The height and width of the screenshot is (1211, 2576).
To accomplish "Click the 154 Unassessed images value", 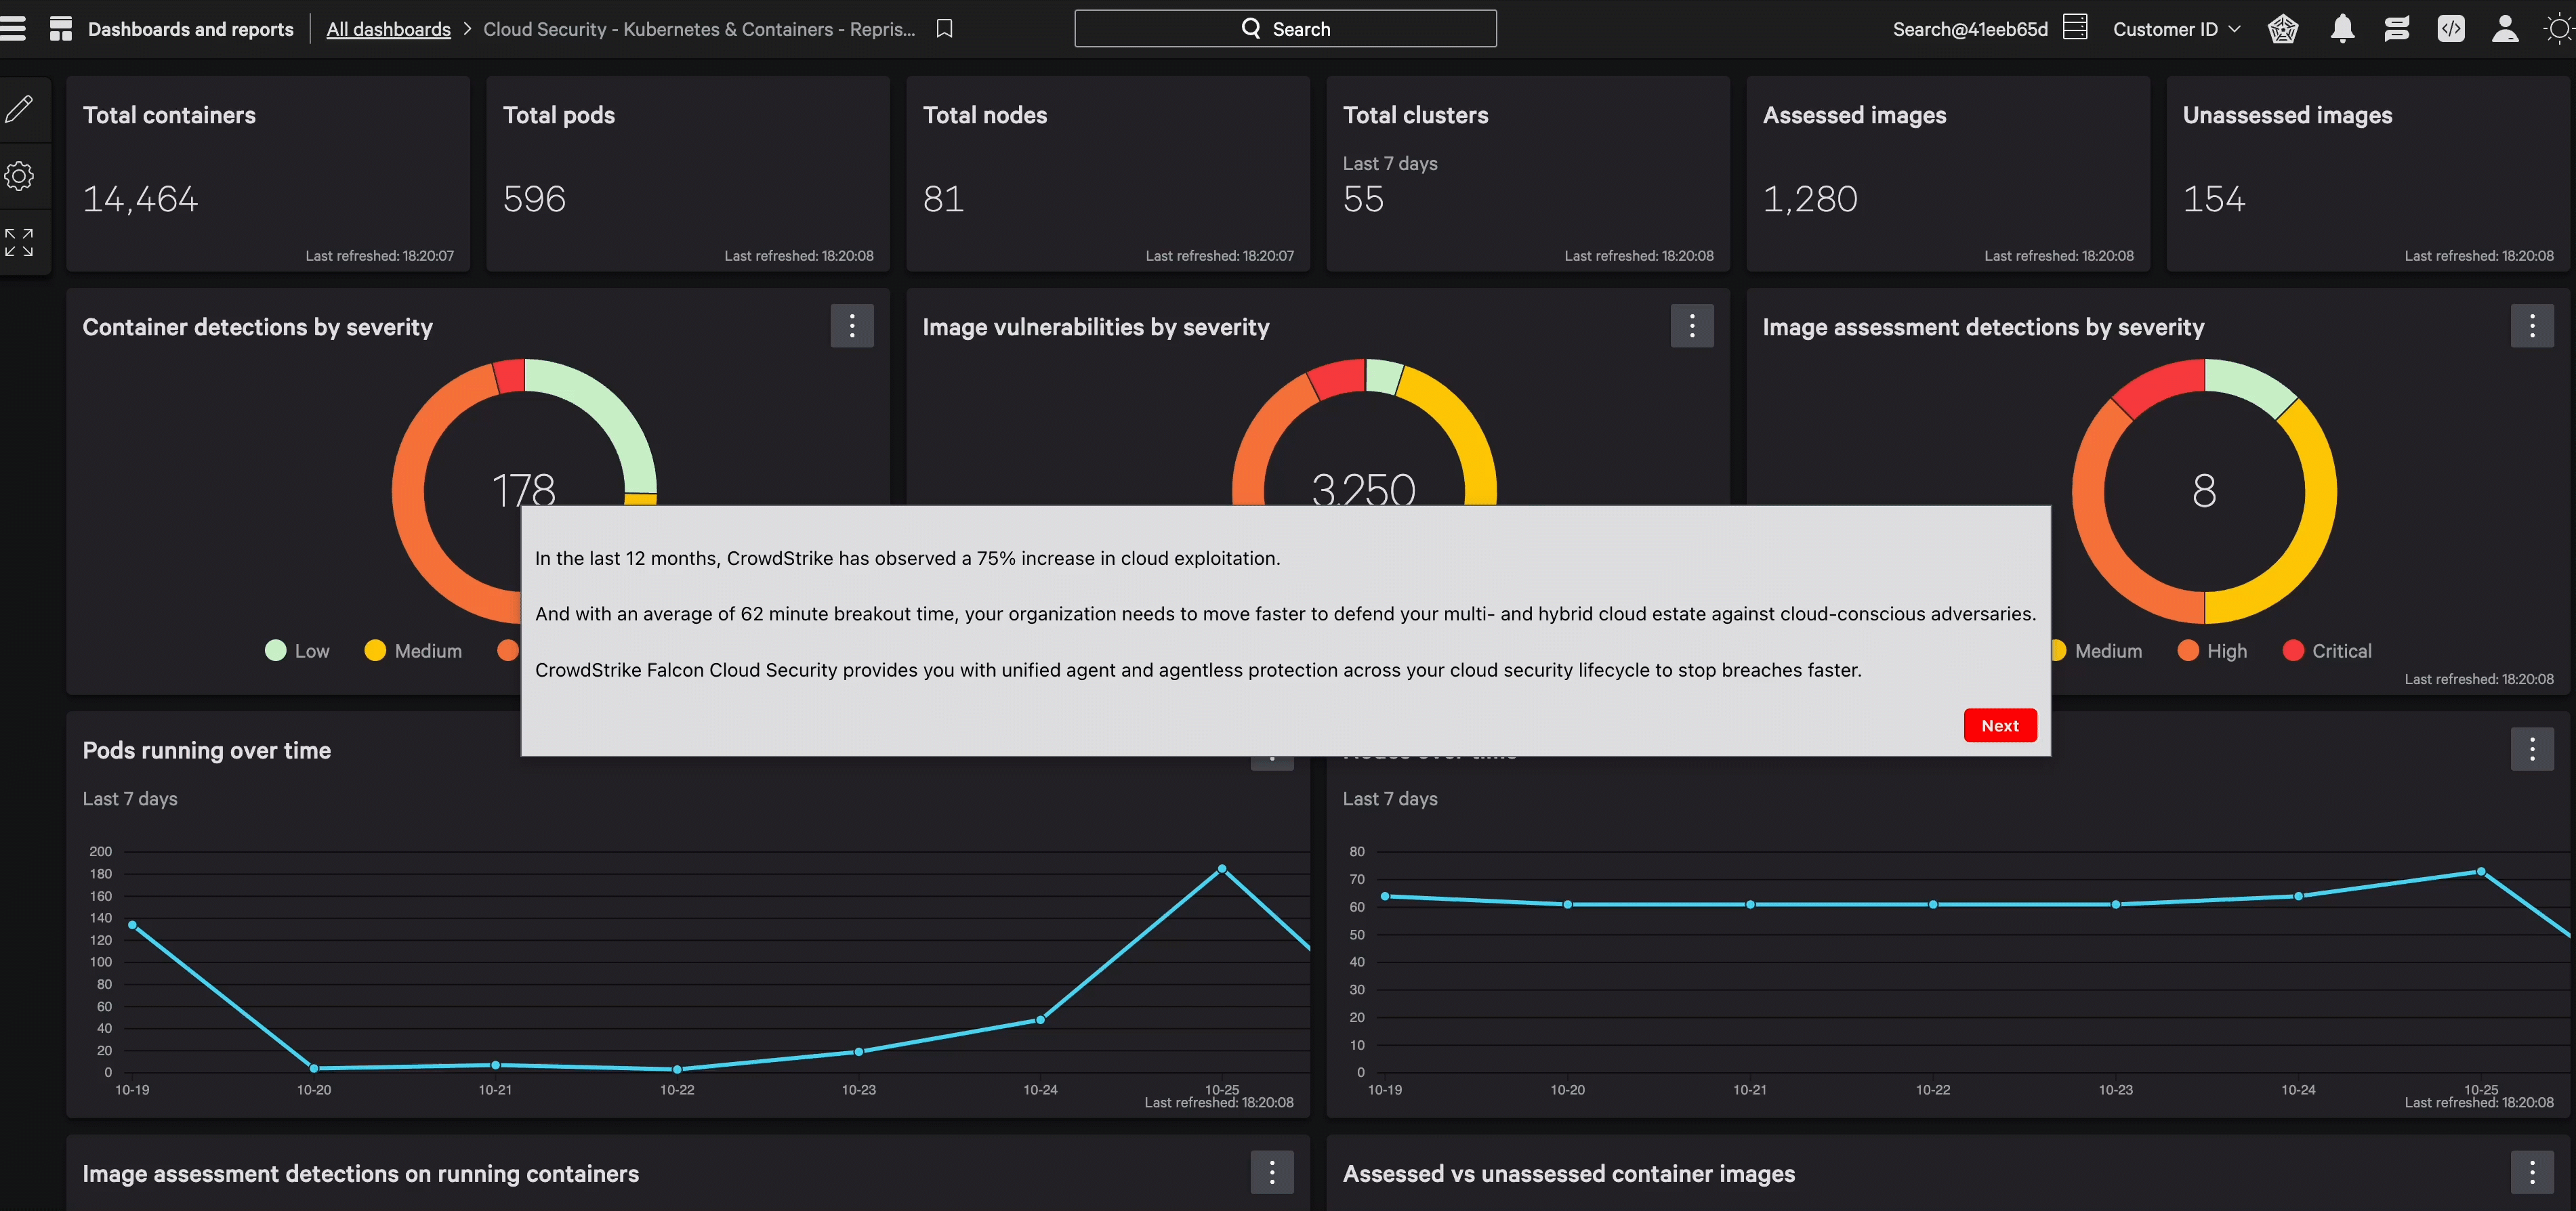I will pyautogui.click(x=2214, y=199).
